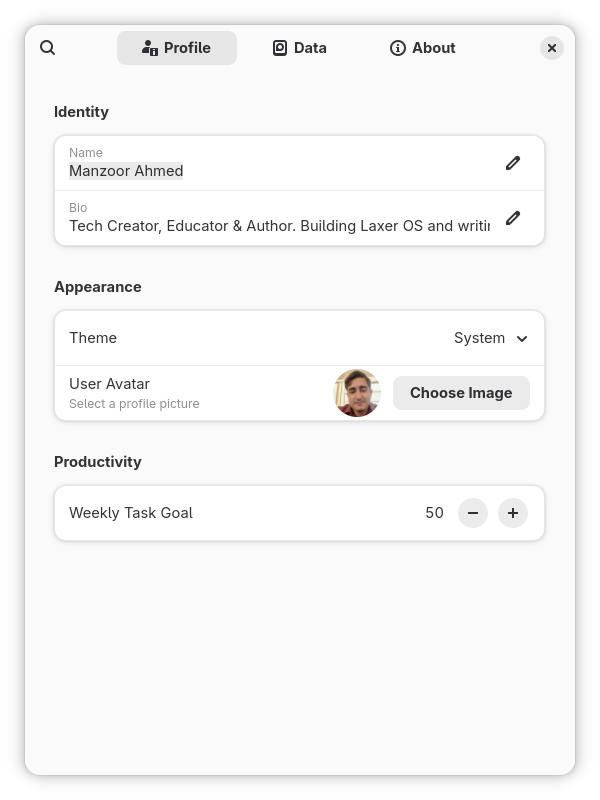Select Profile to view identity settings
Viewport: 600px width, 800px height.
point(177,47)
